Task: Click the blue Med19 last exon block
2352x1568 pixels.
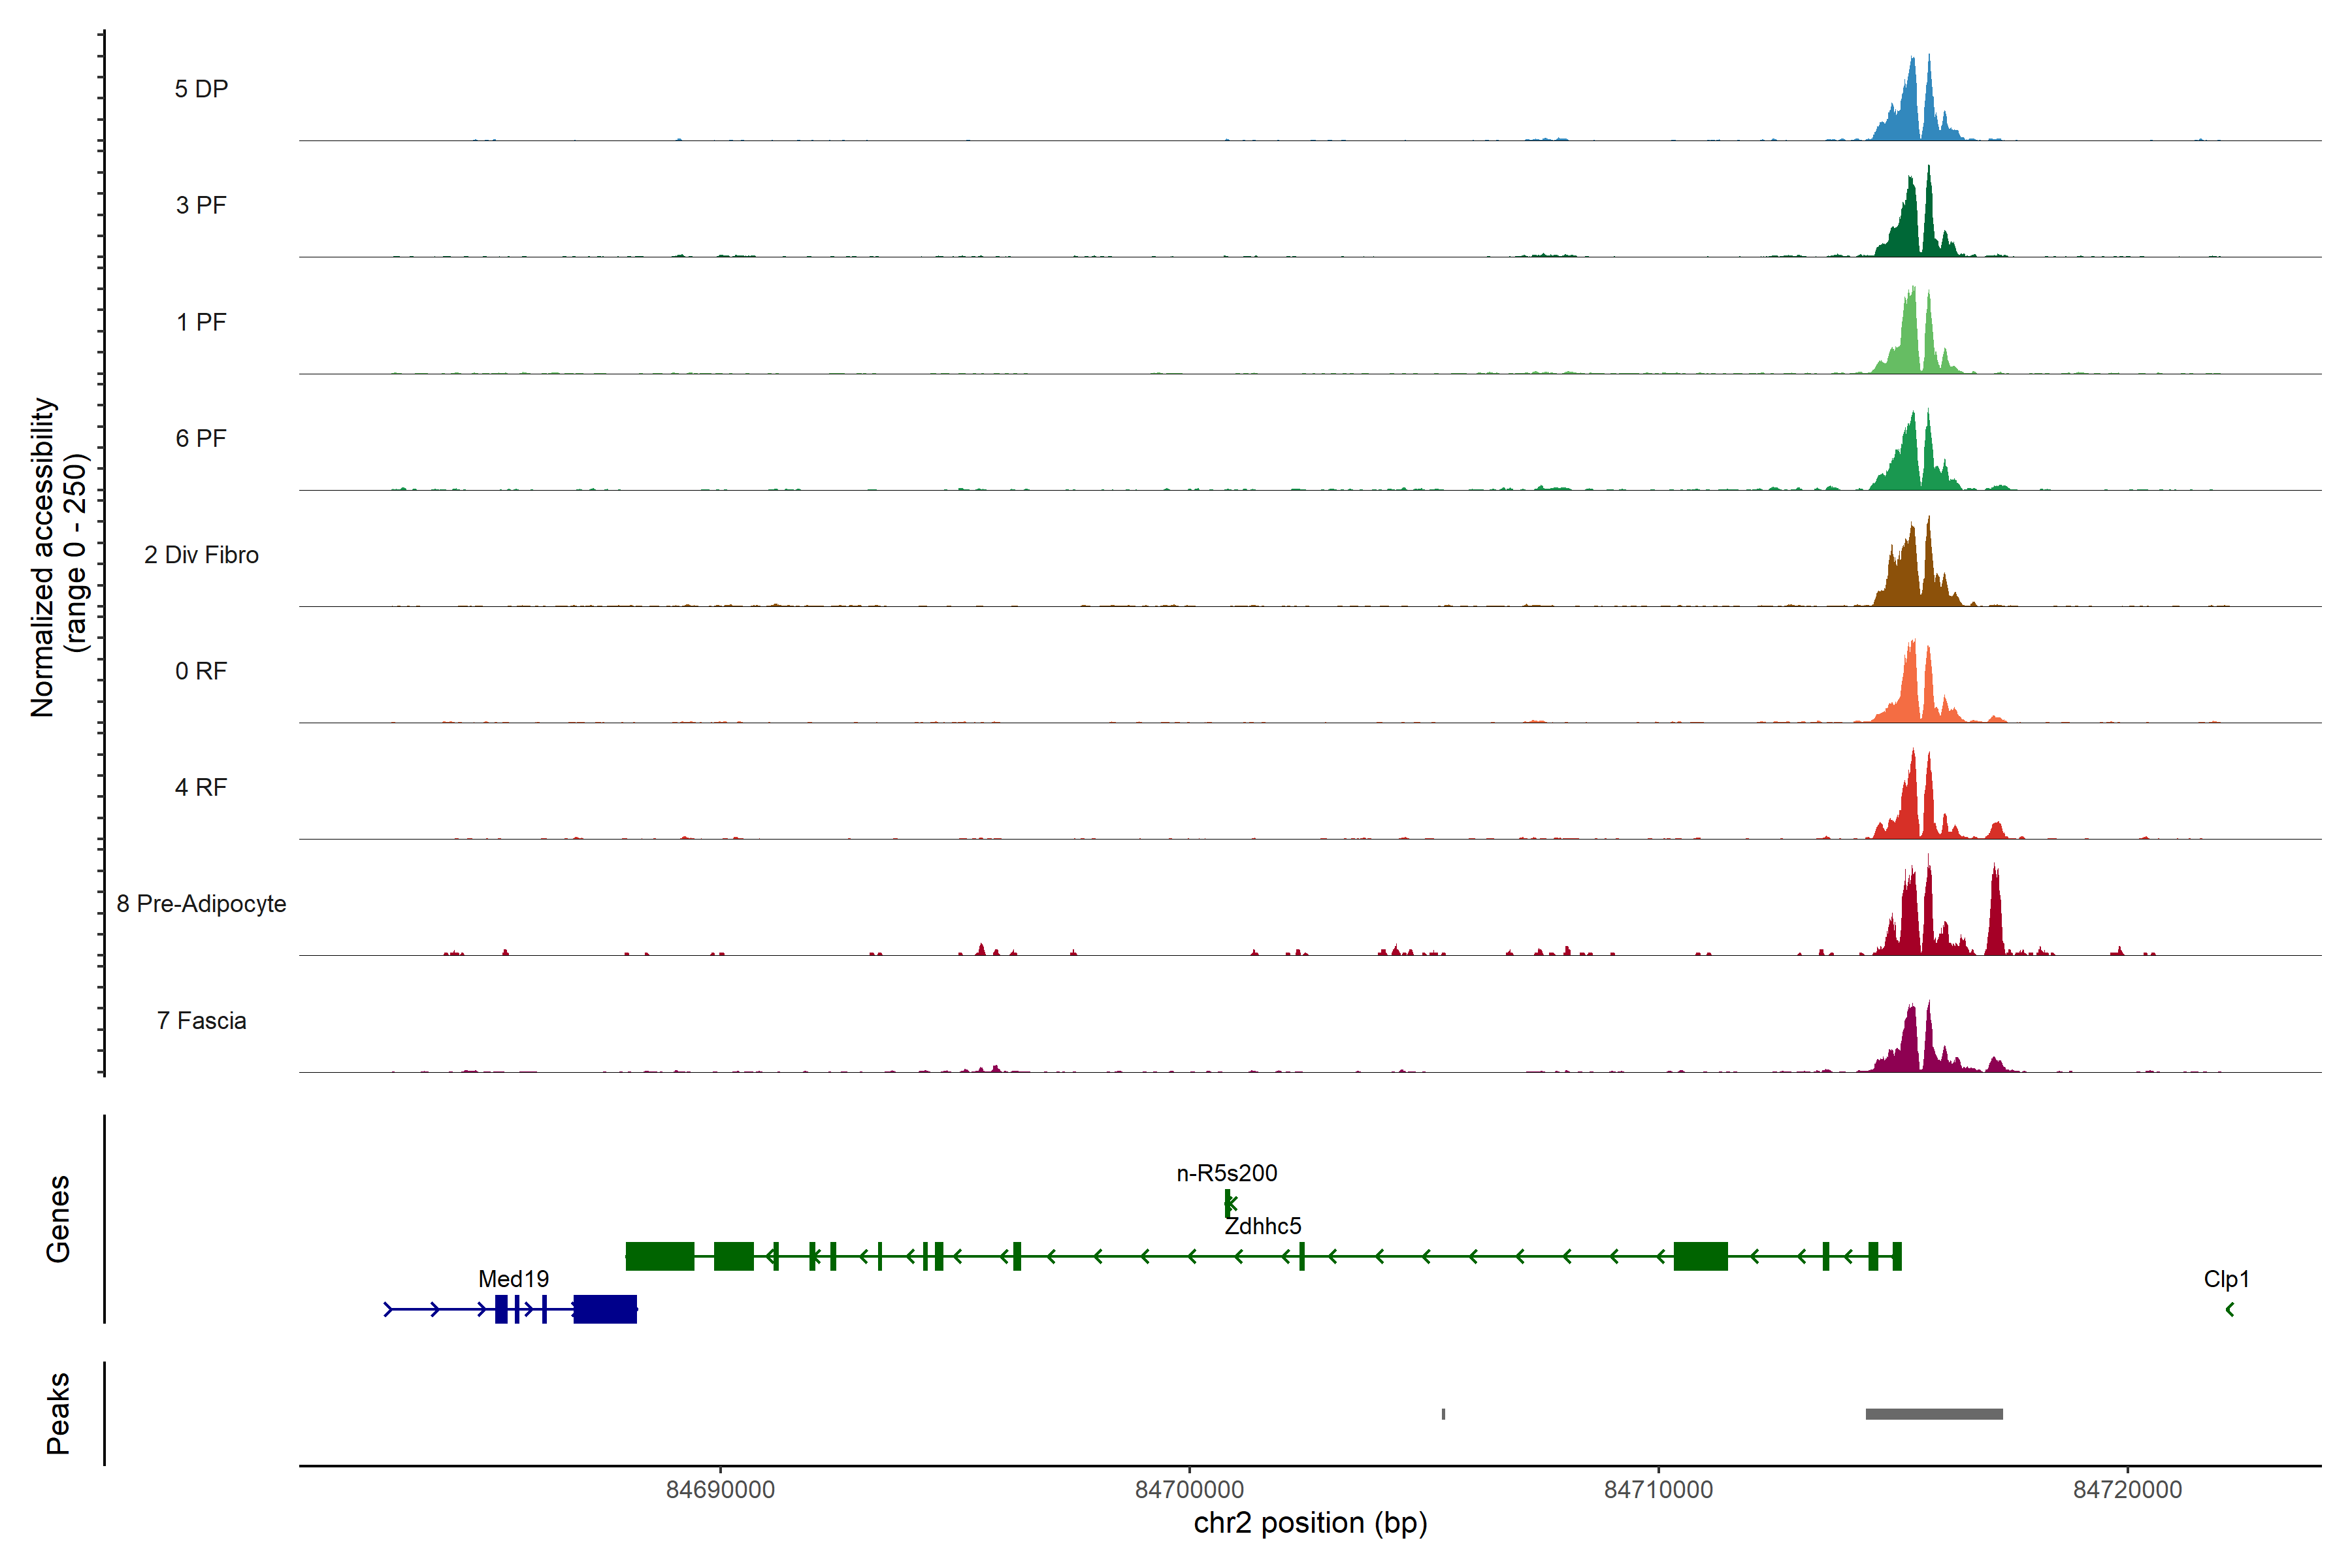Action: pyautogui.click(x=605, y=1308)
